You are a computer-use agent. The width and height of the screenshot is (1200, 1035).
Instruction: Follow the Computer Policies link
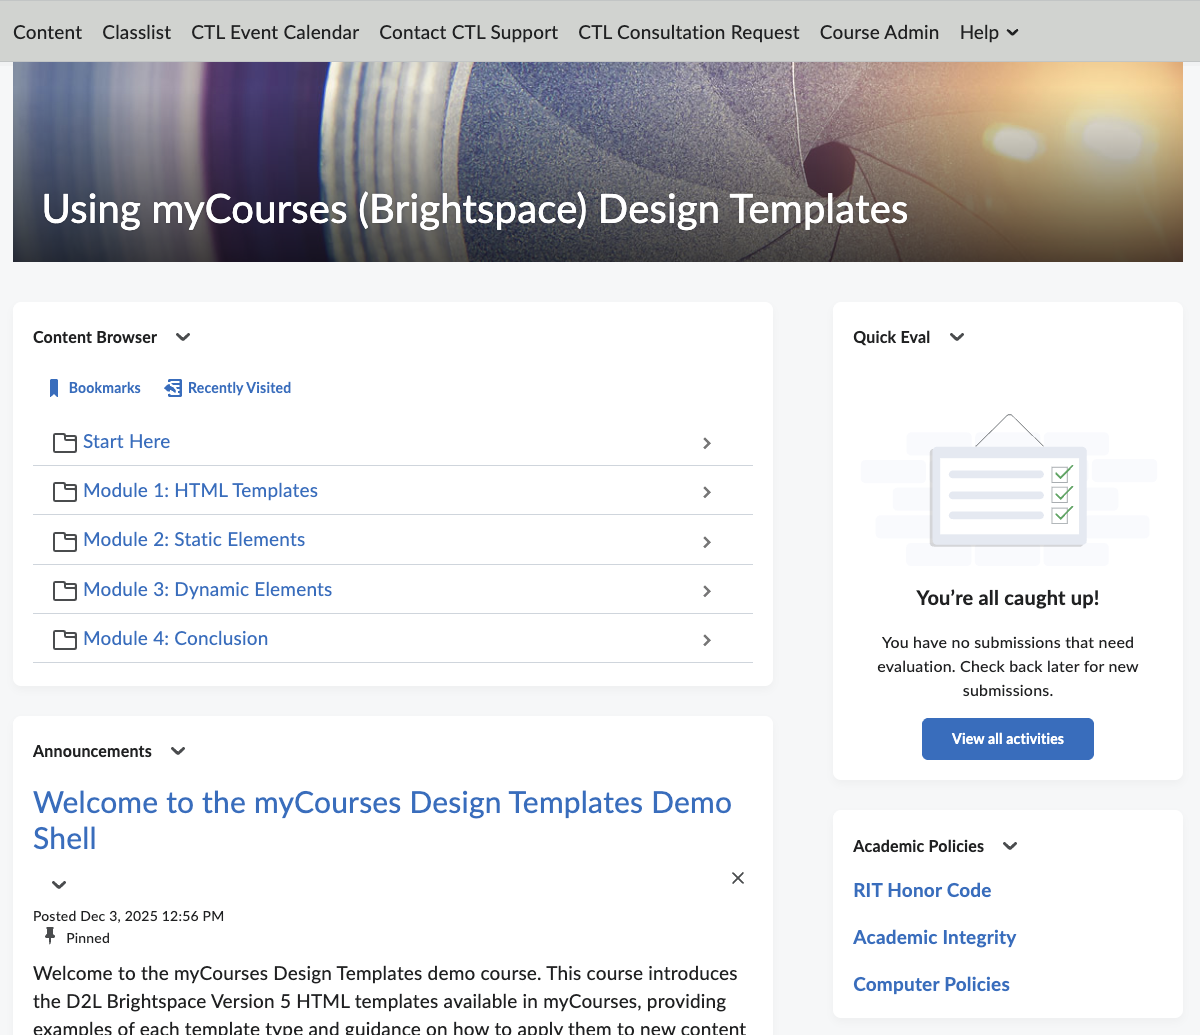click(931, 984)
